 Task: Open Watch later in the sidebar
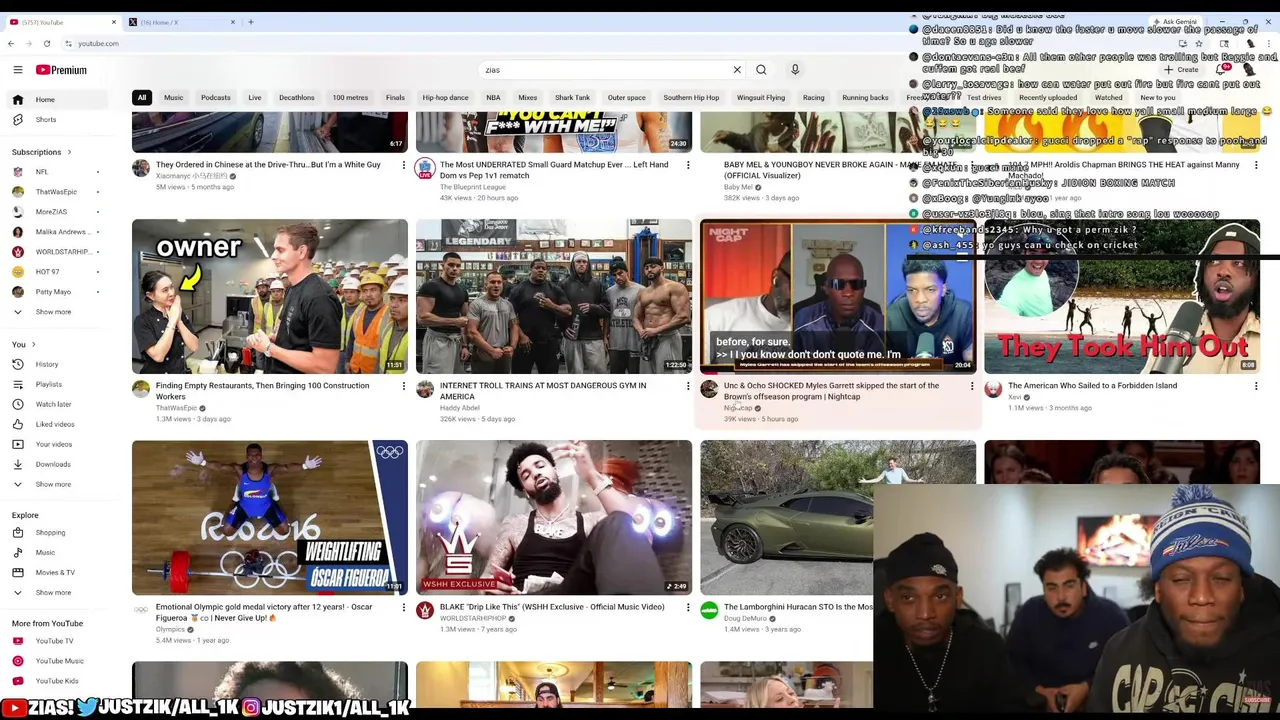tap(58, 404)
